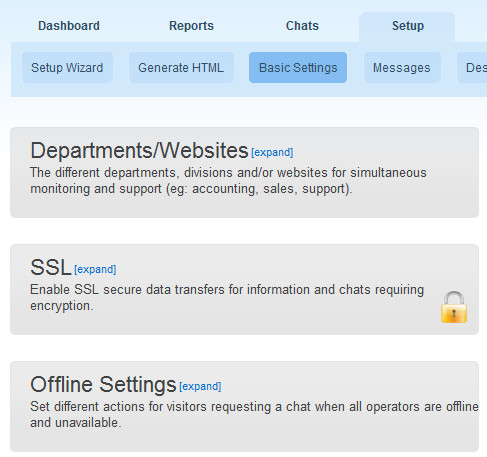Click the Departments/Websites heading

pos(139,150)
